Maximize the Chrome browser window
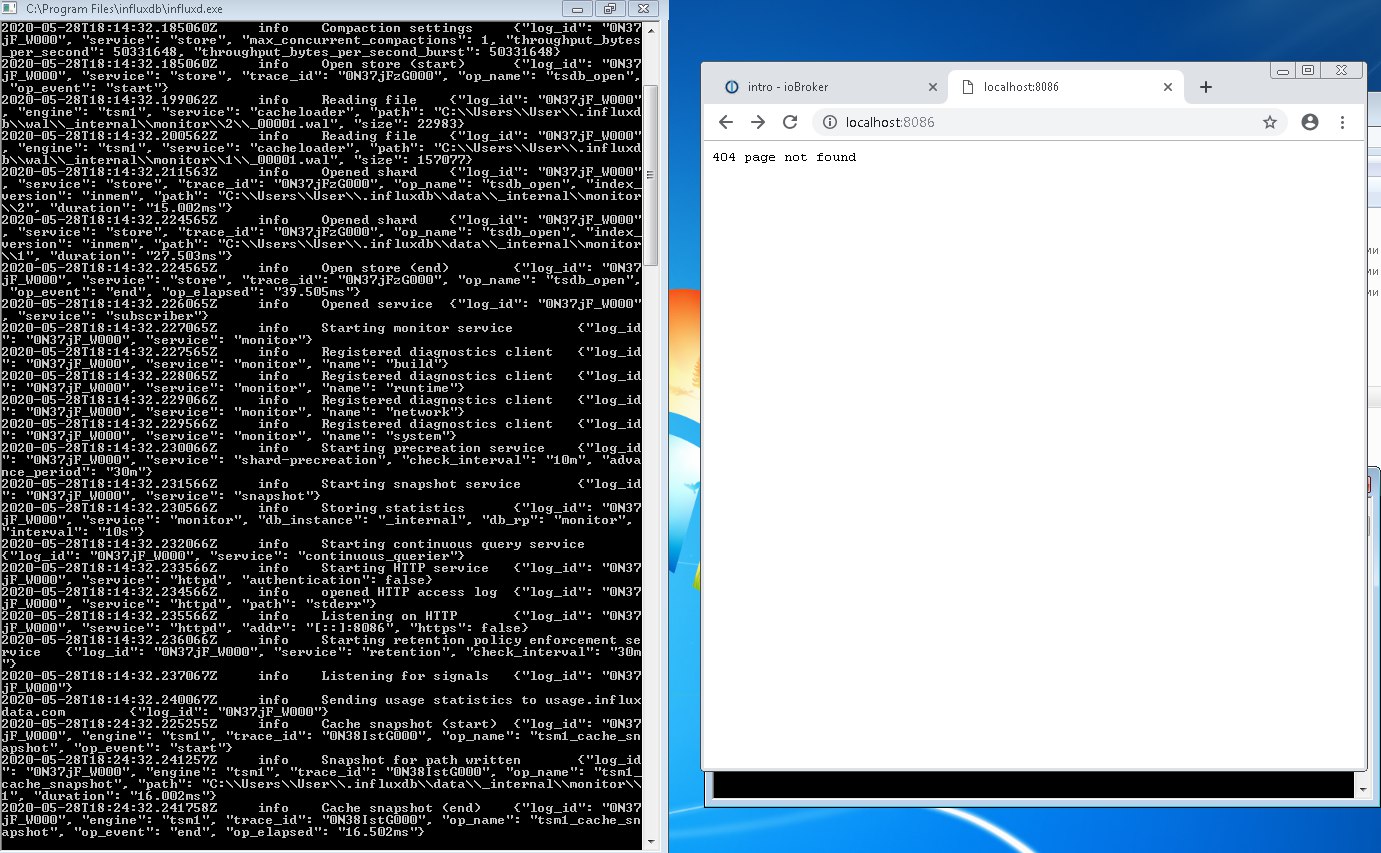The height and width of the screenshot is (853, 1381). pyautogui.click(x=1308, y=70)
